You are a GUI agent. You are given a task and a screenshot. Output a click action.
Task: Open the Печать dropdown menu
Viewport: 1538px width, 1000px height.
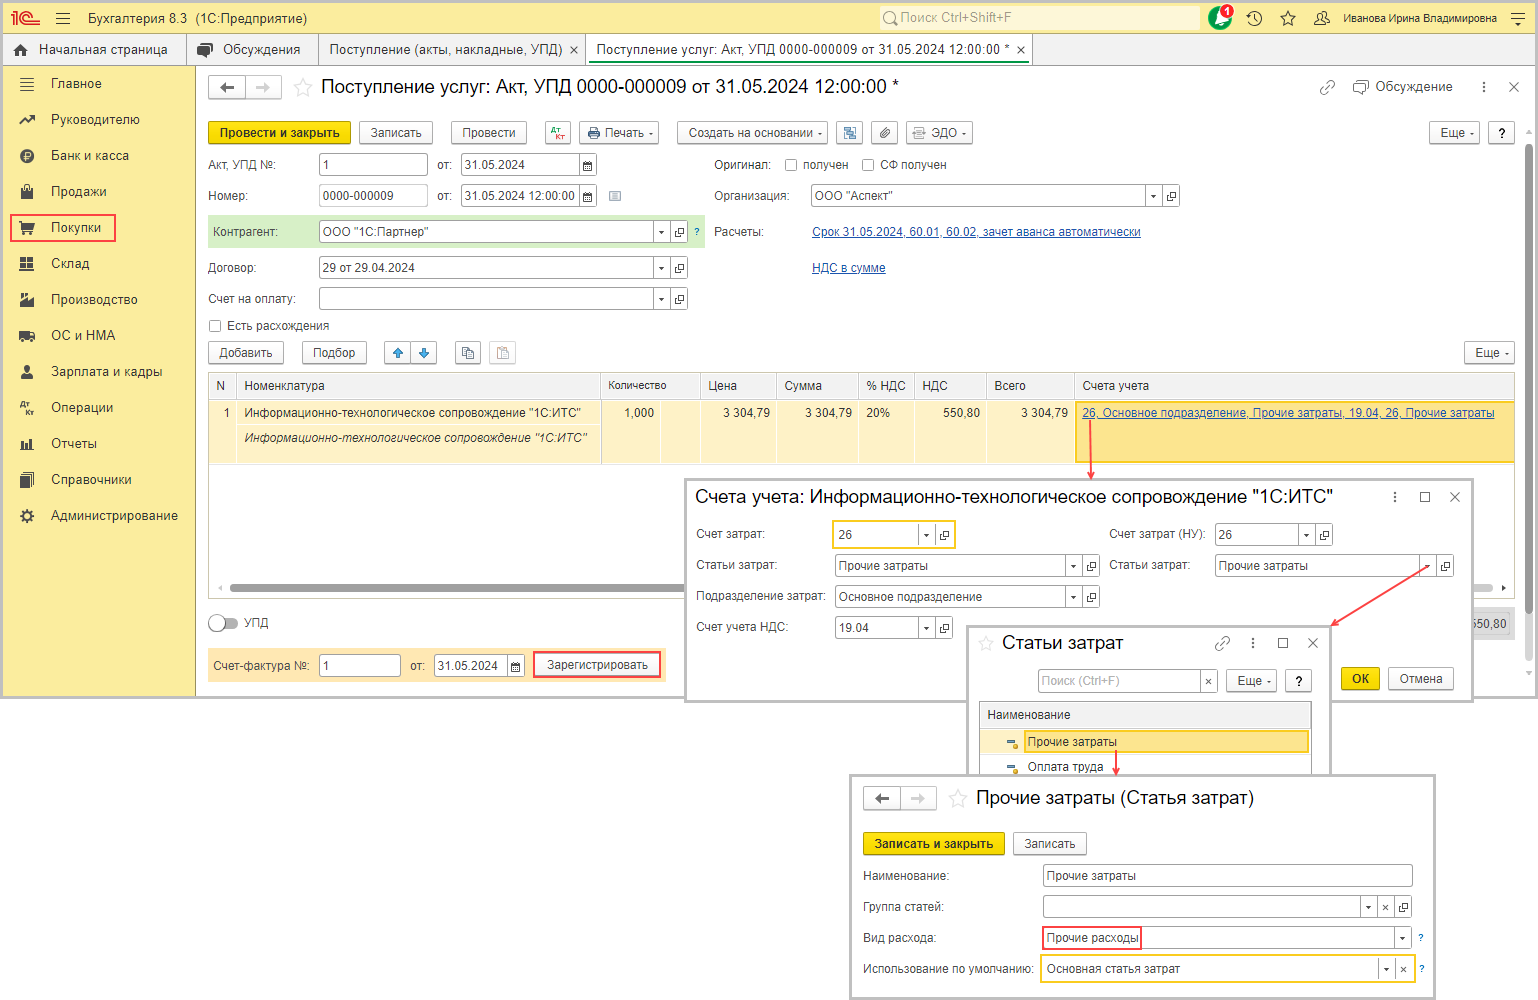(619, 133)
